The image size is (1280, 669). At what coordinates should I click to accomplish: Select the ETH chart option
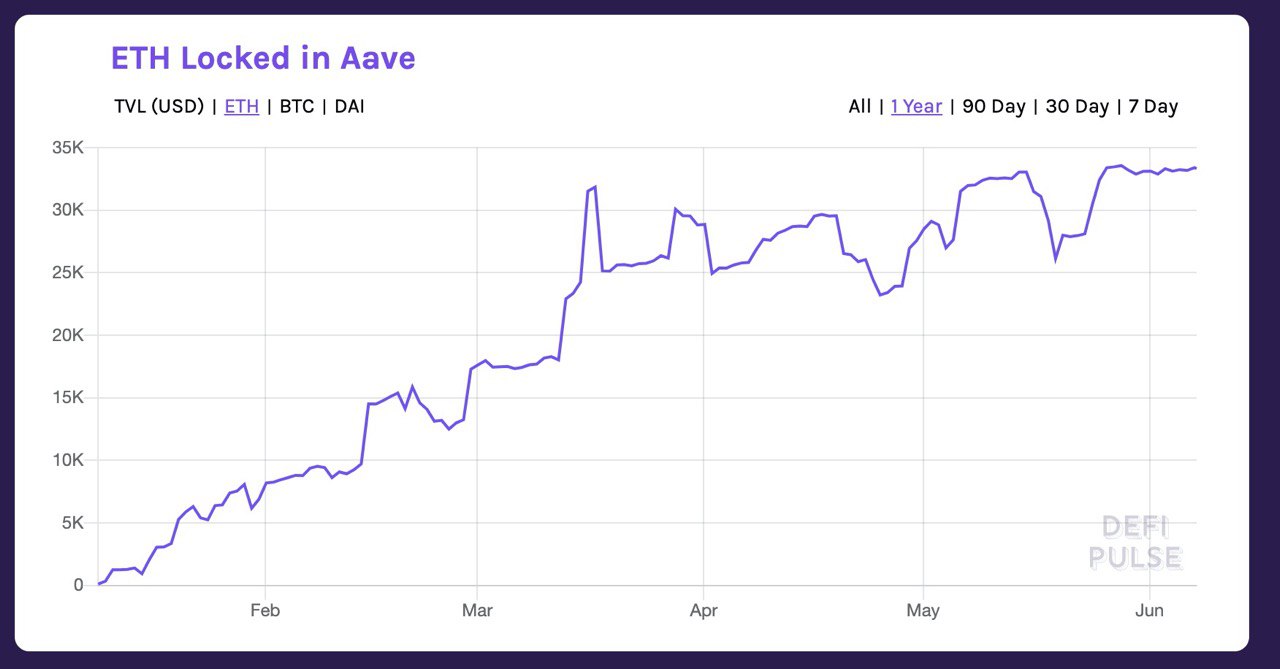[x=241, y=106]
